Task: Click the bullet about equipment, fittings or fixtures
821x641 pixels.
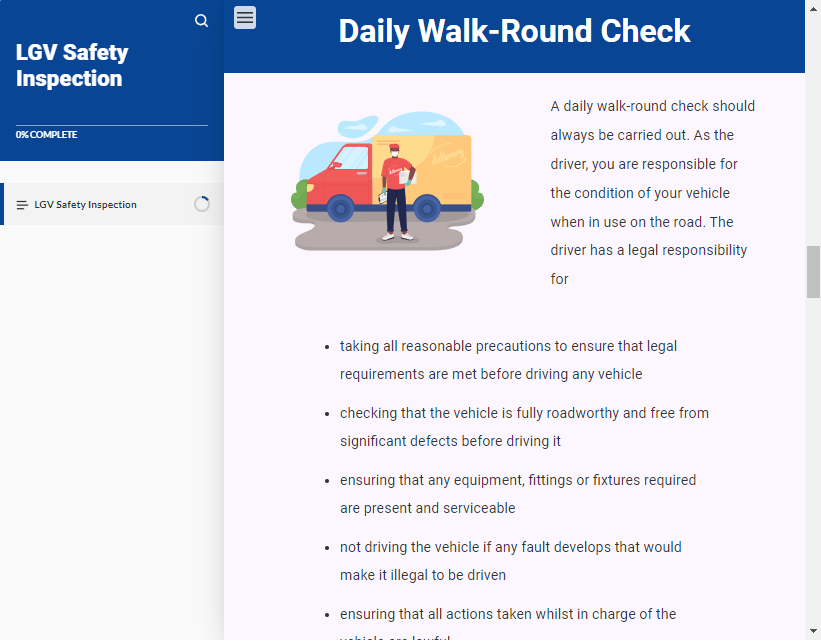Action: 517,494
